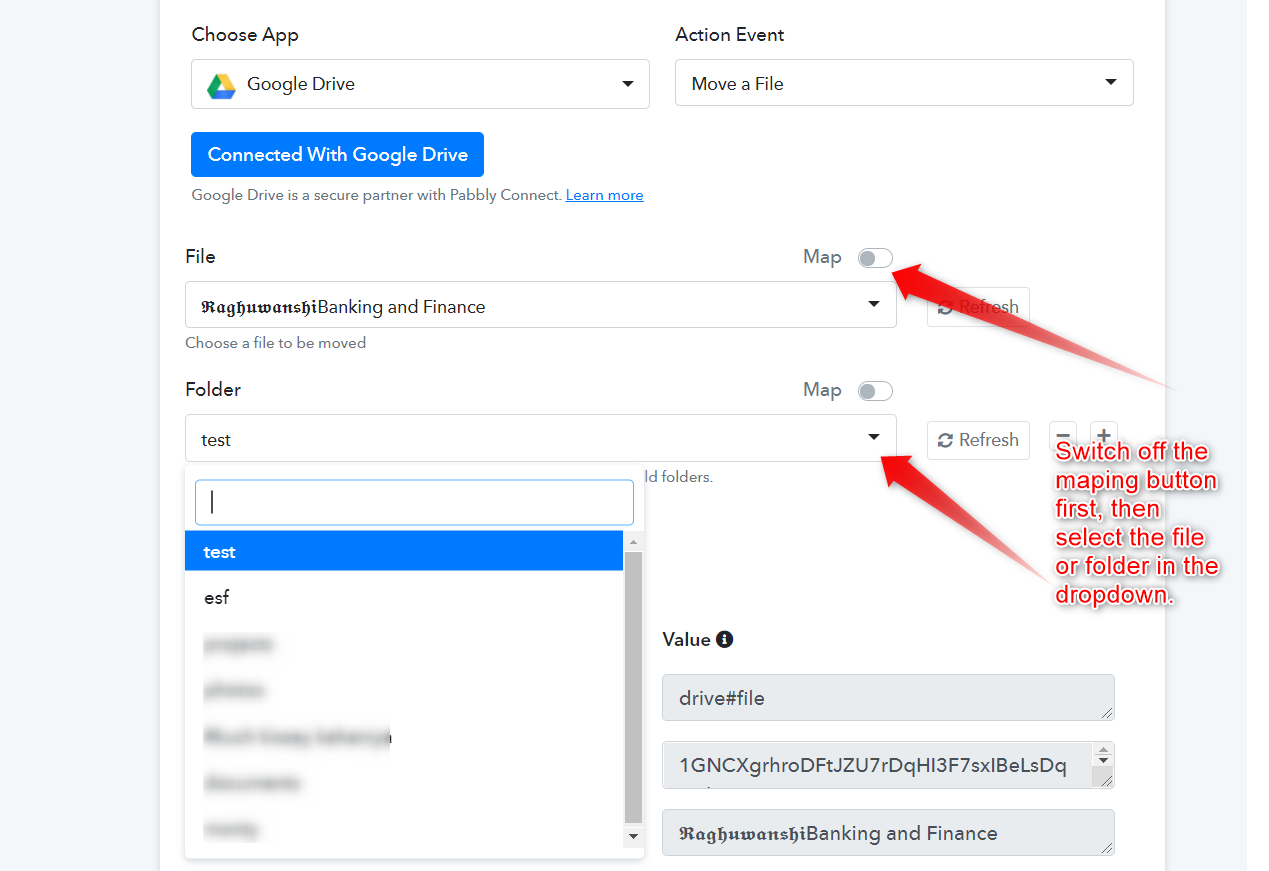The image size is (1269, 871).
Task: Click the plus icon to add folder
Action: (1104, 436)
